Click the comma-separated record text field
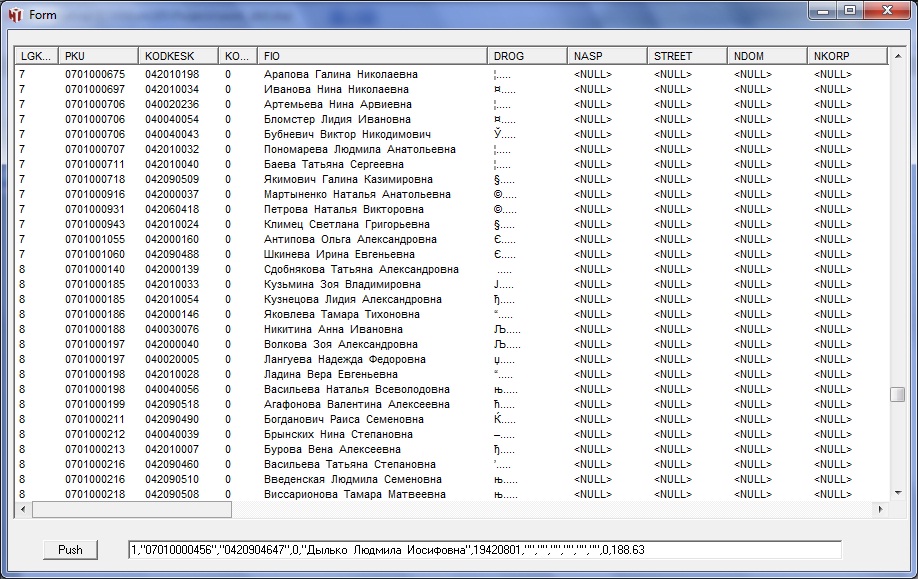 pos(484,549)
